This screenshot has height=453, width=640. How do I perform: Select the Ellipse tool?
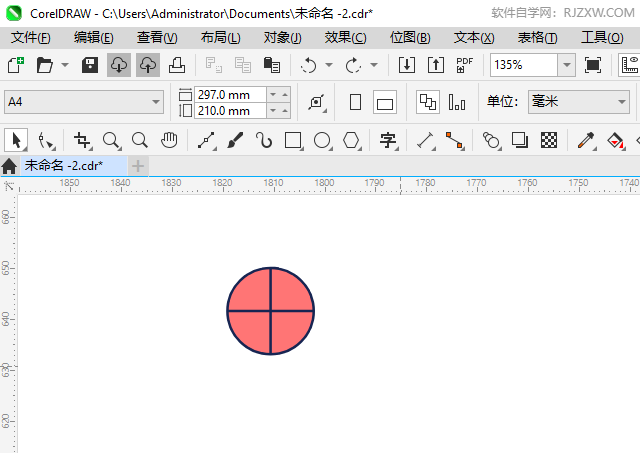click(322, 141)
